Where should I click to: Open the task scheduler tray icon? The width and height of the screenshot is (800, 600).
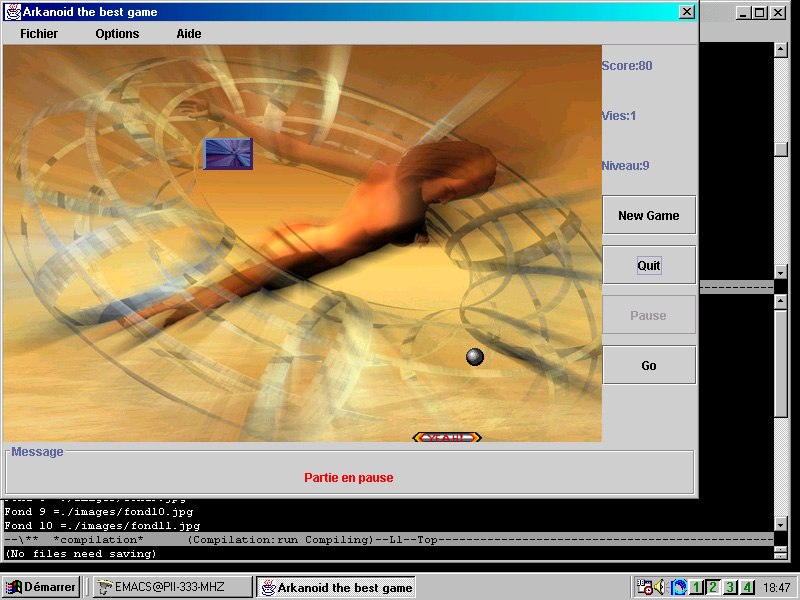point(645,587)
